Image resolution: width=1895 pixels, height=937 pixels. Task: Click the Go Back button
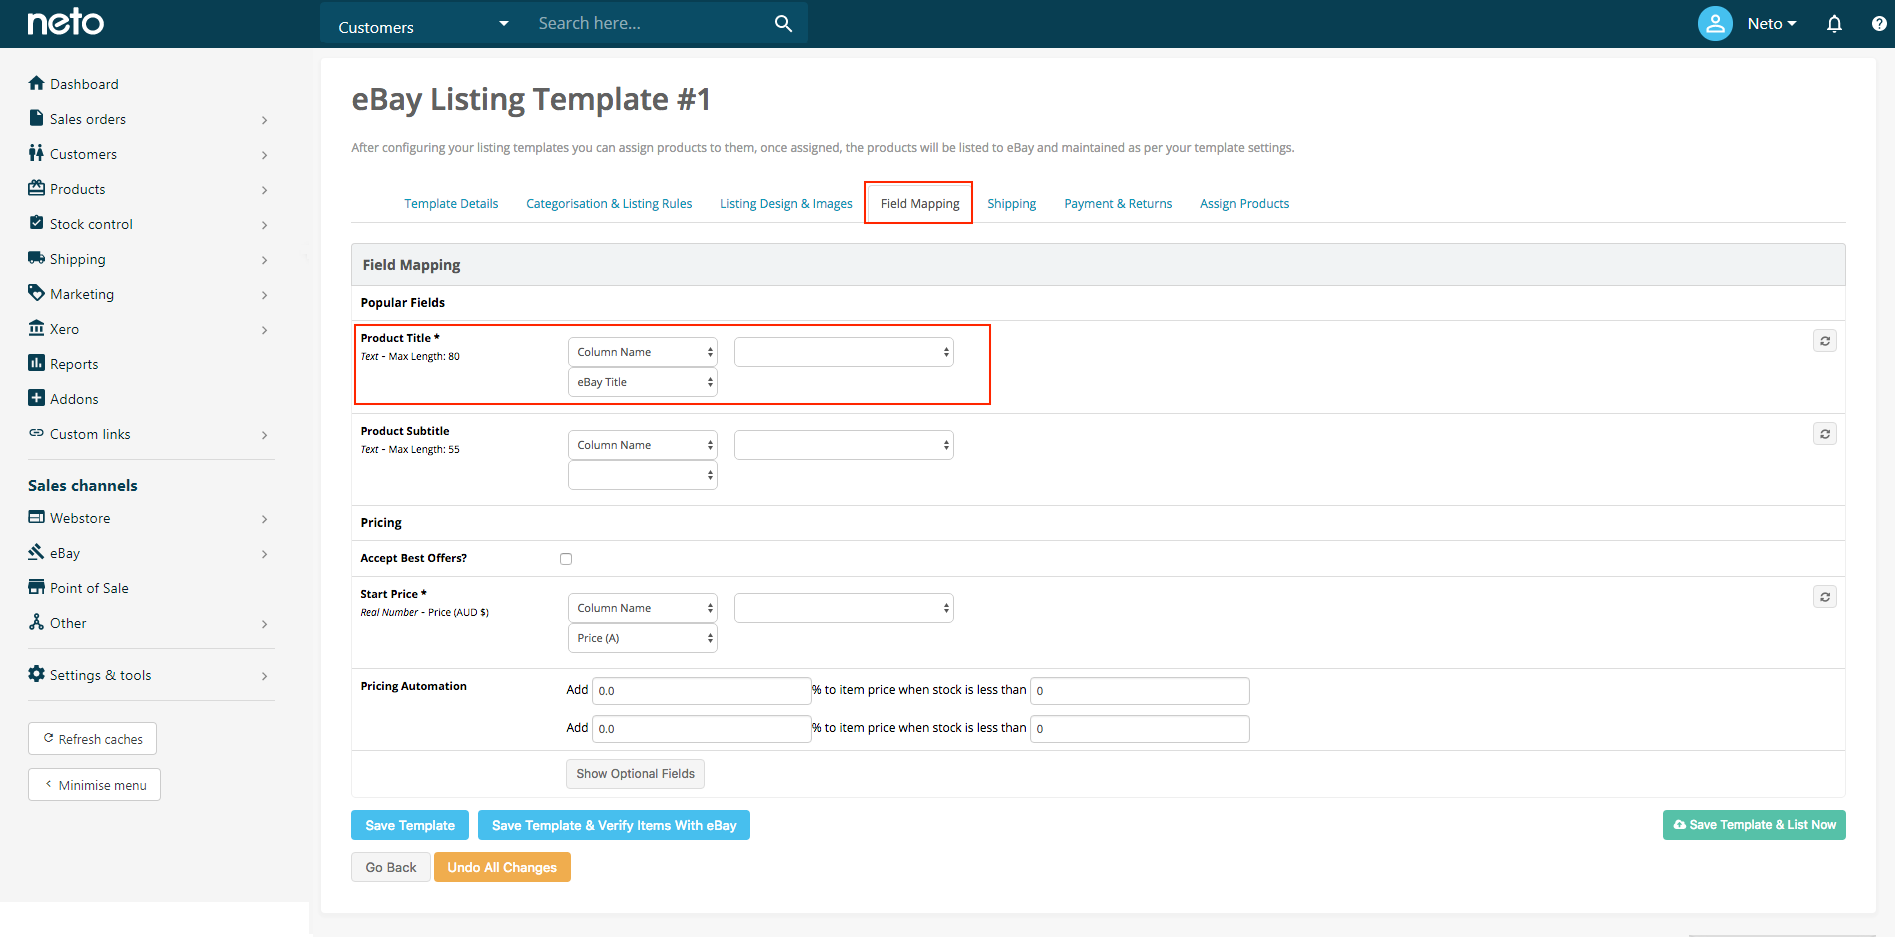pyautogui.click(x=391, y=867)
